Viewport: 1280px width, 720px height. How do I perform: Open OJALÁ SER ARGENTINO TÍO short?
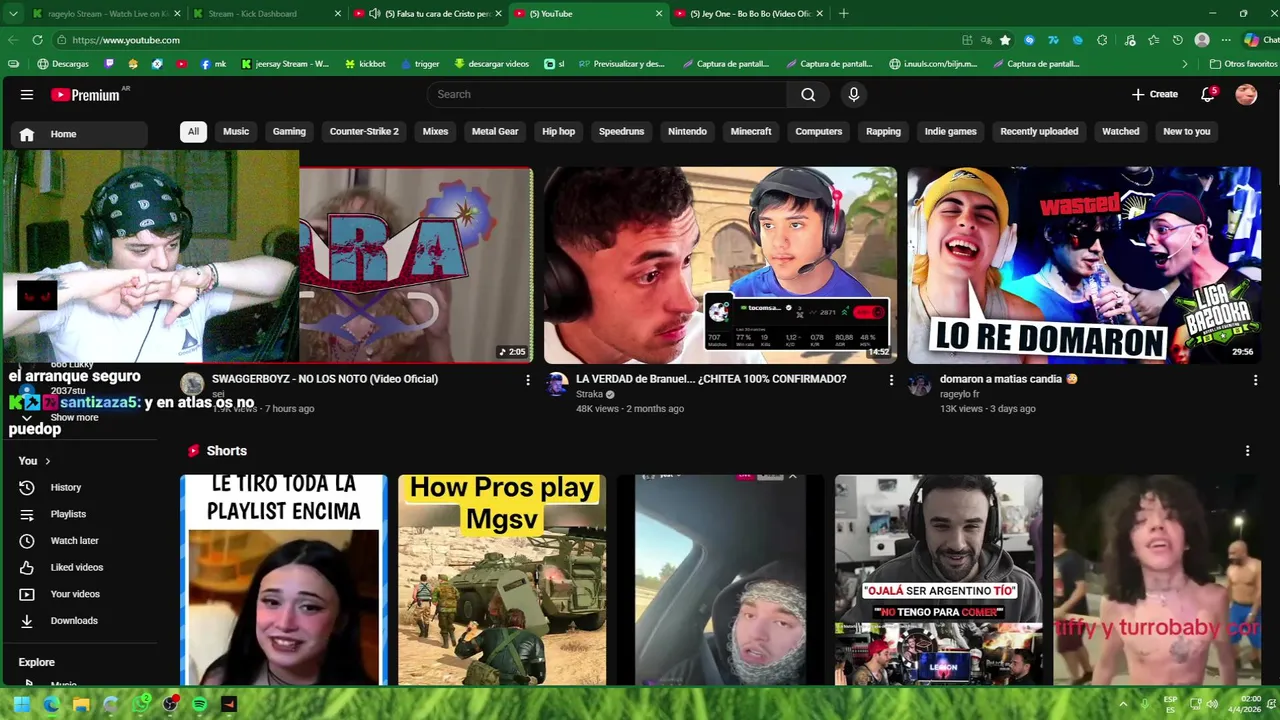938,580
